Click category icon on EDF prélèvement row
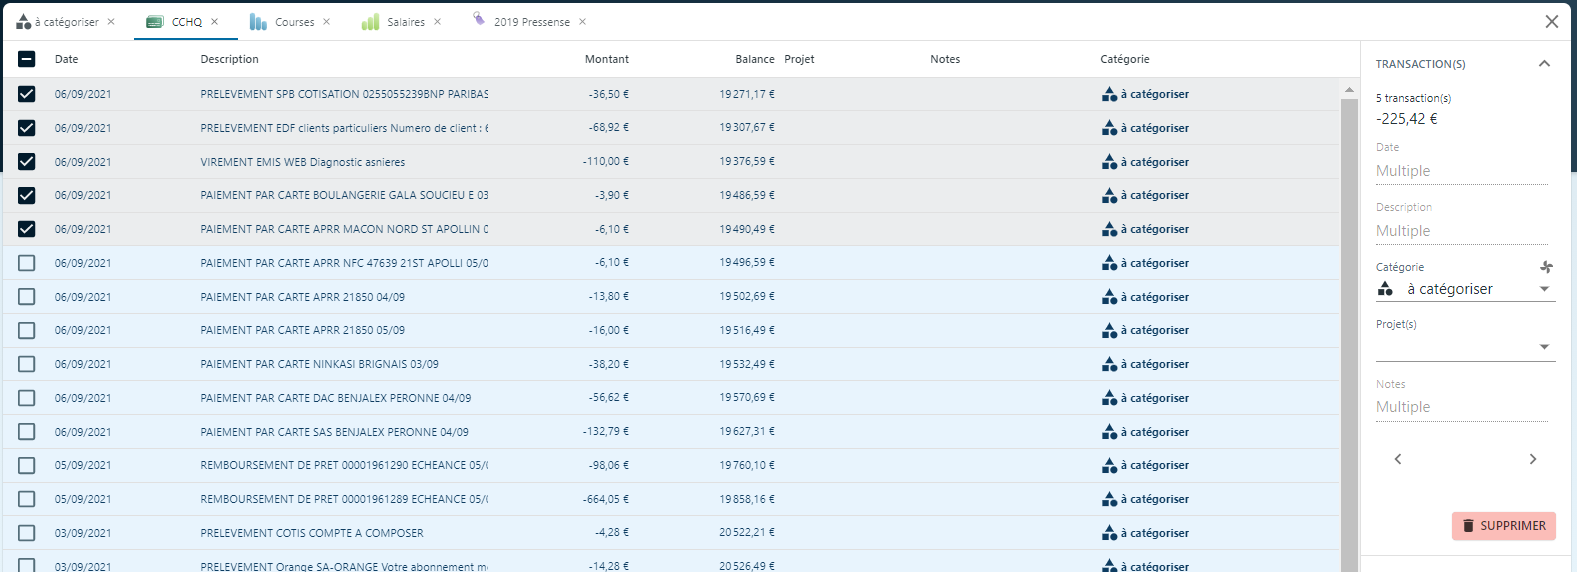Viewport: 1577px width, 572px height. pyautogui.click(x=1109, y=128)
